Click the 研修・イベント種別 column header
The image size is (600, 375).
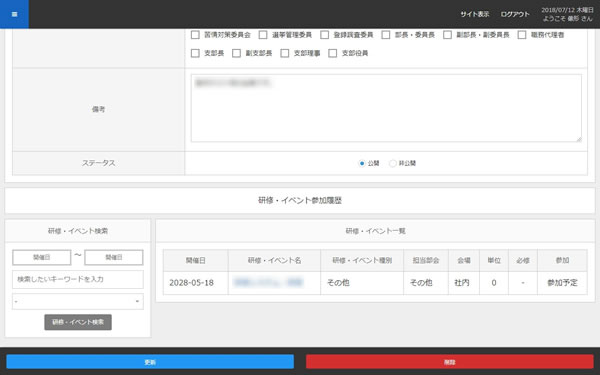point(362,261)
